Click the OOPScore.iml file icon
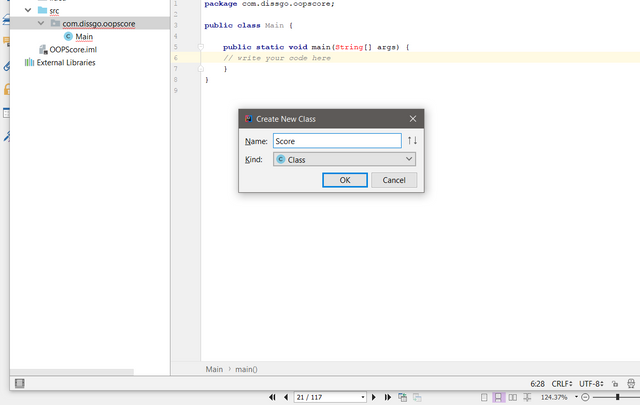Viewport: 640px width, 405px height. pyautogui.click(x=43, y=49)
